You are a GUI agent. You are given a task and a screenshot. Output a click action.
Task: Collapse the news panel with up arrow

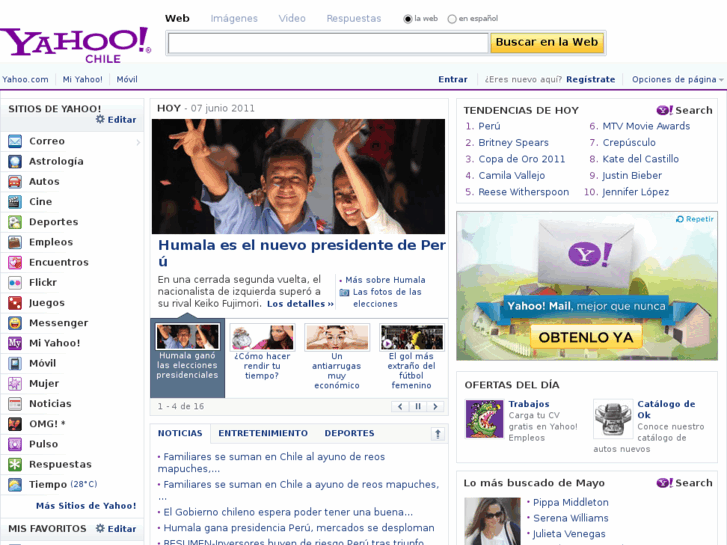point(438,434)
